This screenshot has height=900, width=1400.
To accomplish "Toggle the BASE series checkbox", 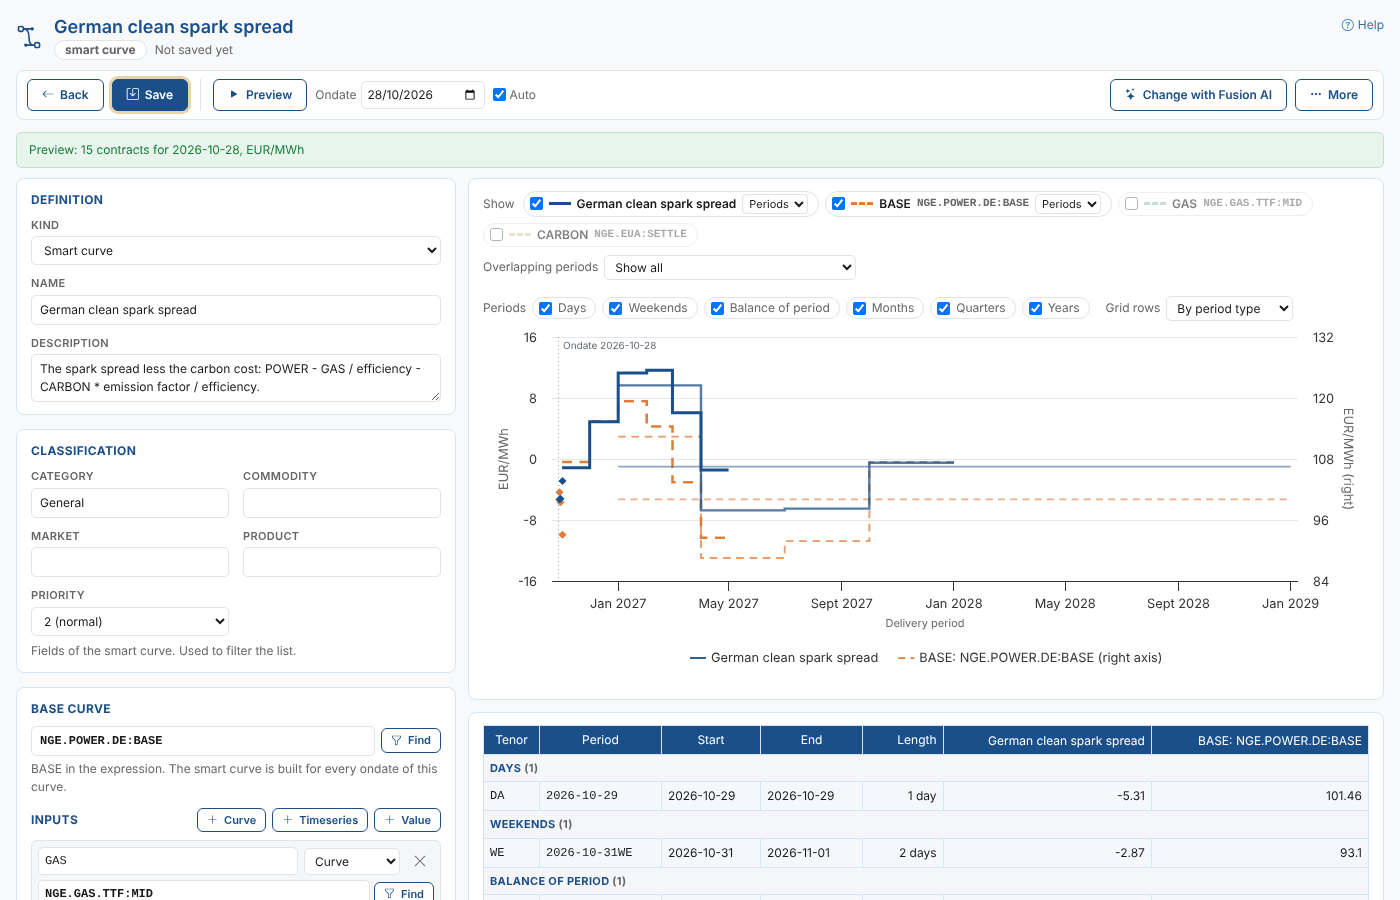I will pos(839,204).
